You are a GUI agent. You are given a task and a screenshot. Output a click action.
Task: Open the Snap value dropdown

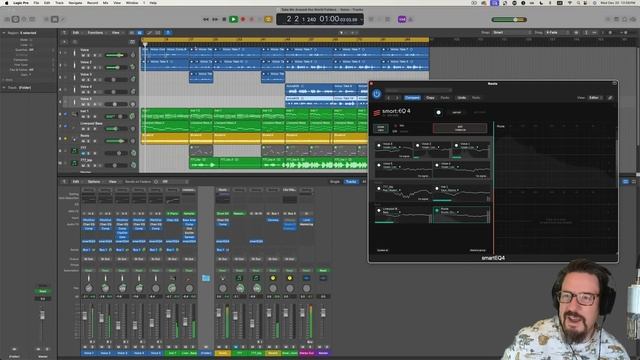point(511,33)
